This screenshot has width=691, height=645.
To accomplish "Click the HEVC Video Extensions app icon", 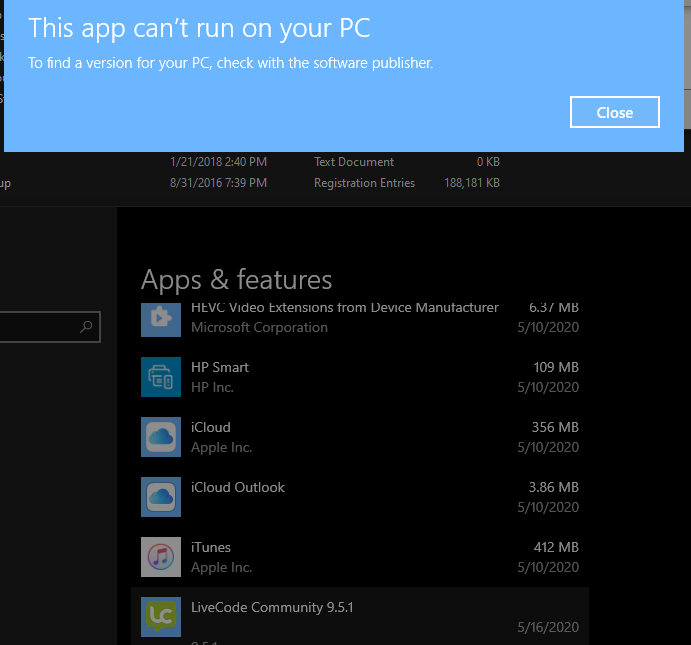I will click(160, 318).
